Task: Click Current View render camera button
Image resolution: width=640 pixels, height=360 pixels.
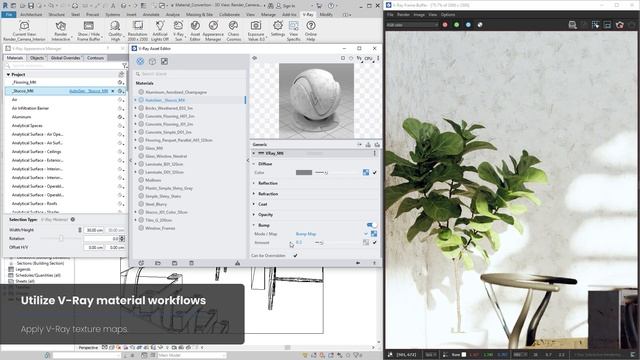Action: tap(24, 31)
